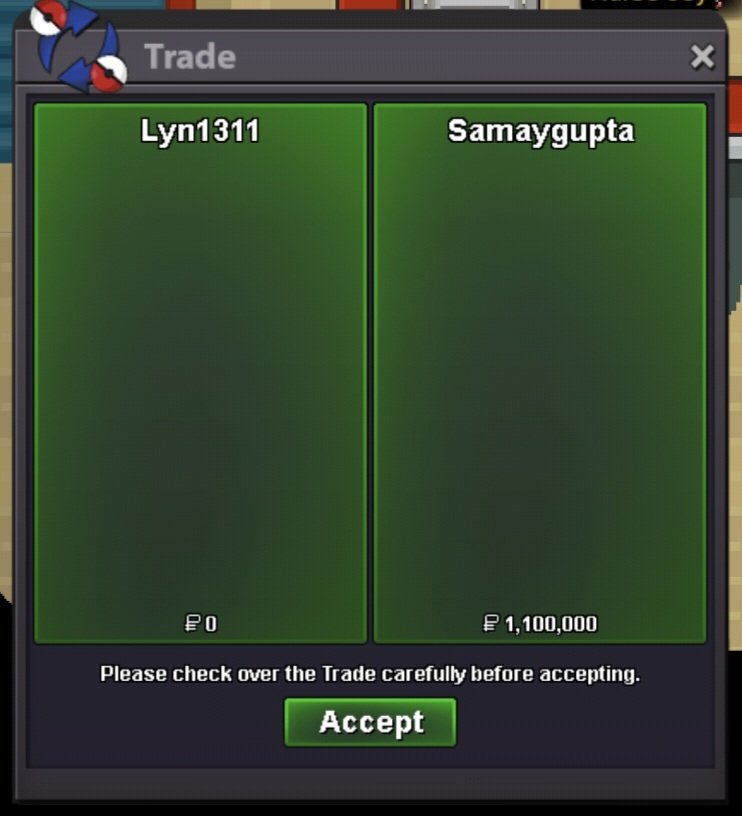The image size is (742, 816).
Task: Click the check Trade carefully warning text
Action: 370,674
